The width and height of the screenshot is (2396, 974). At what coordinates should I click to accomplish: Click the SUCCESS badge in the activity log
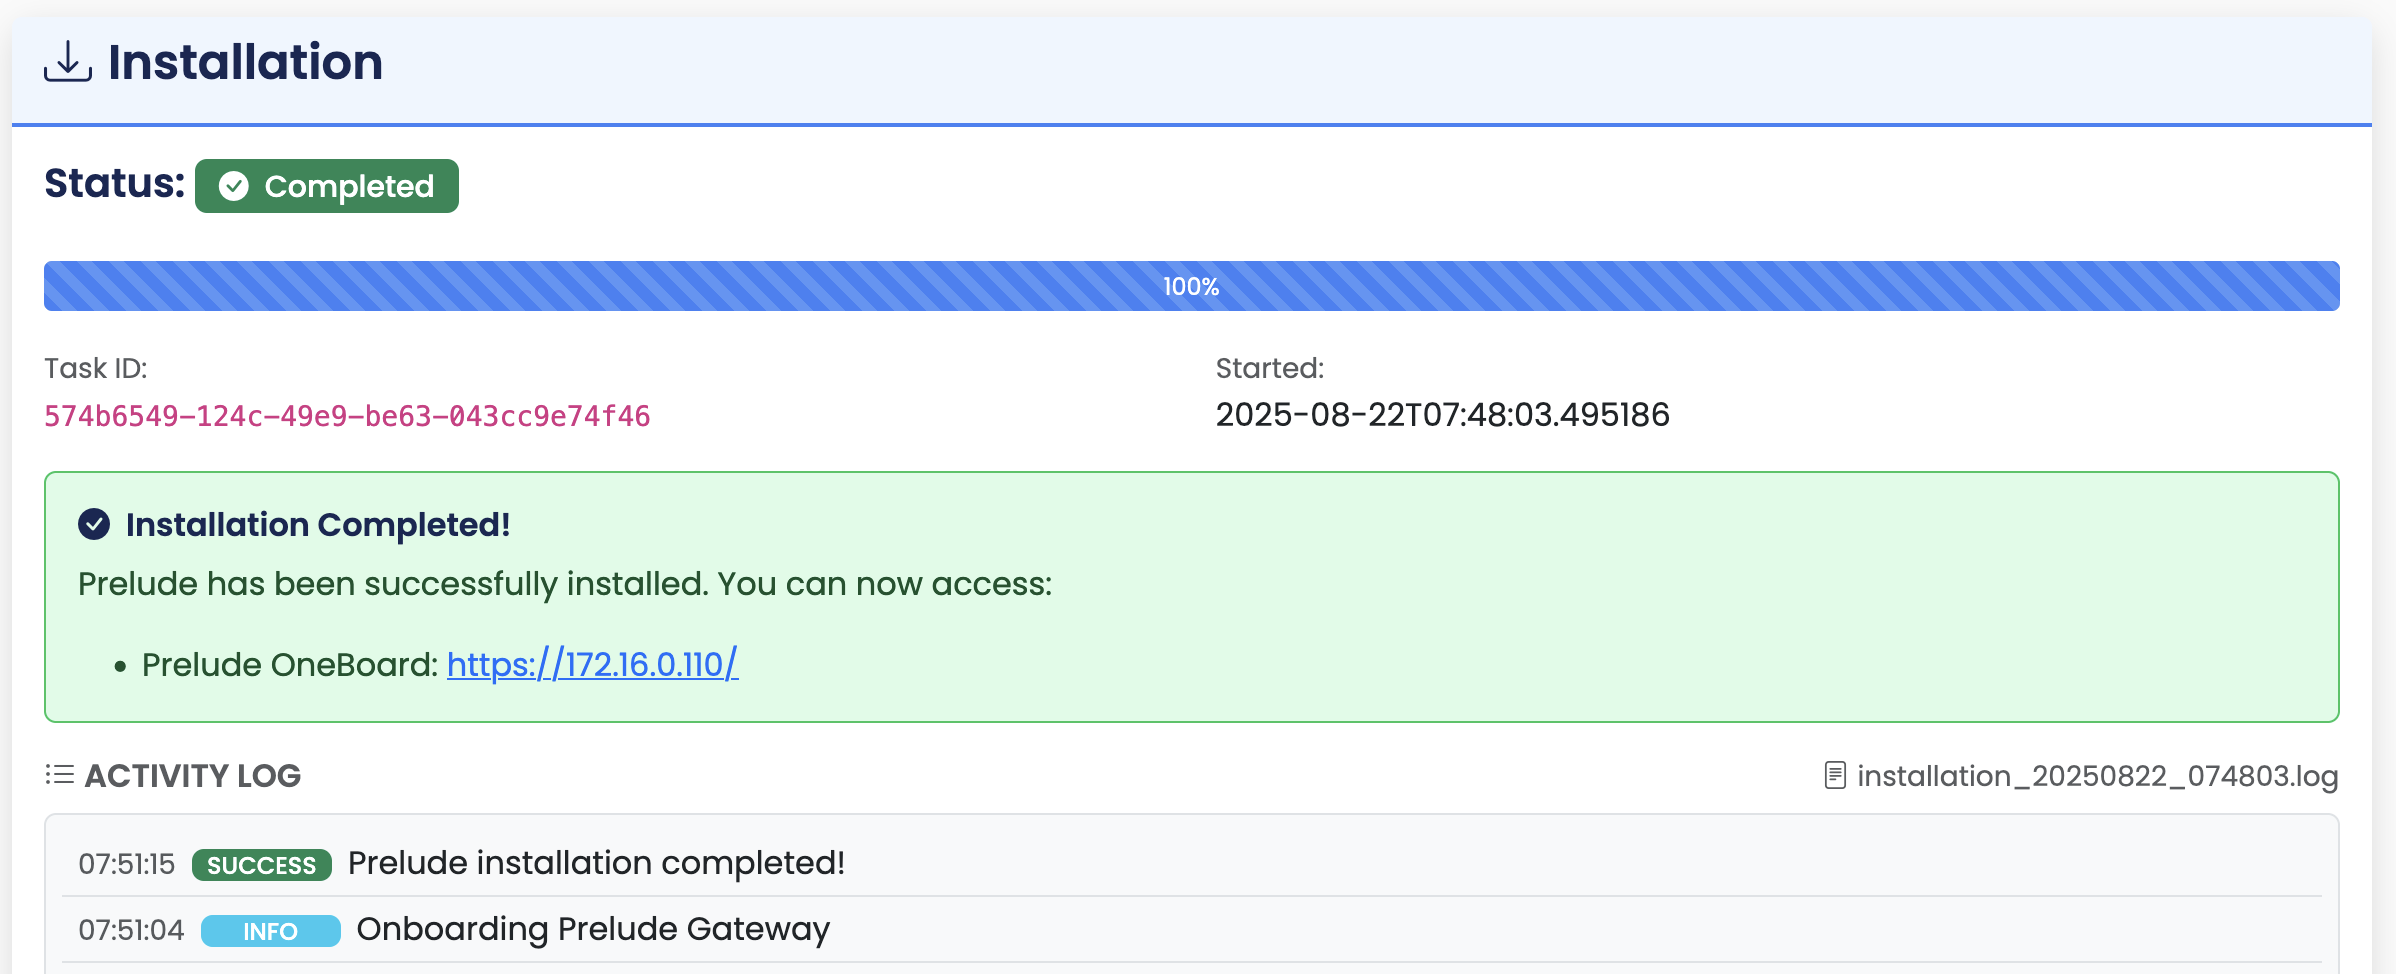click(261, 865)
